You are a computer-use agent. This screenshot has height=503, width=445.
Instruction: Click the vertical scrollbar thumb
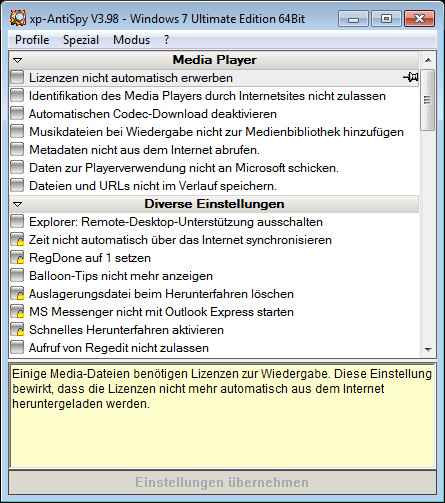point(428,100)
